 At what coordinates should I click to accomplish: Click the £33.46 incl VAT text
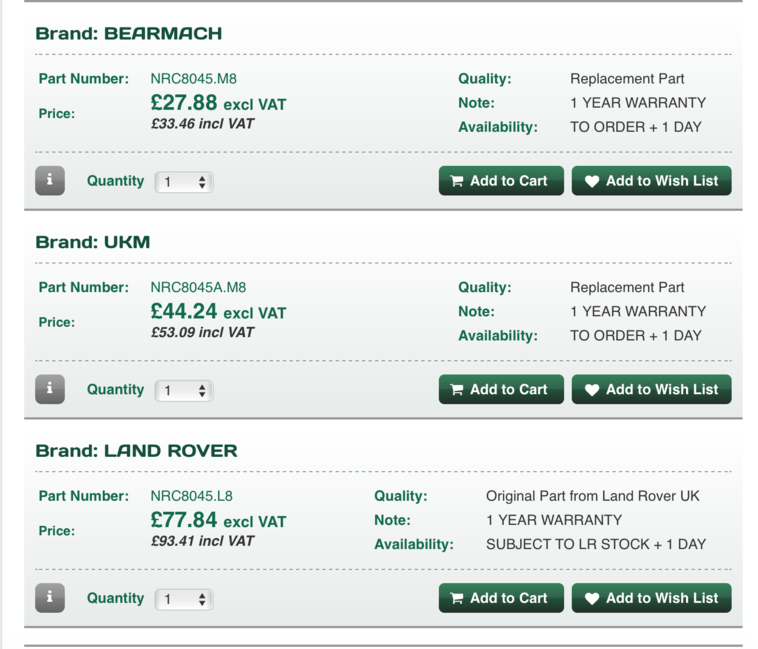pos(203,124)
